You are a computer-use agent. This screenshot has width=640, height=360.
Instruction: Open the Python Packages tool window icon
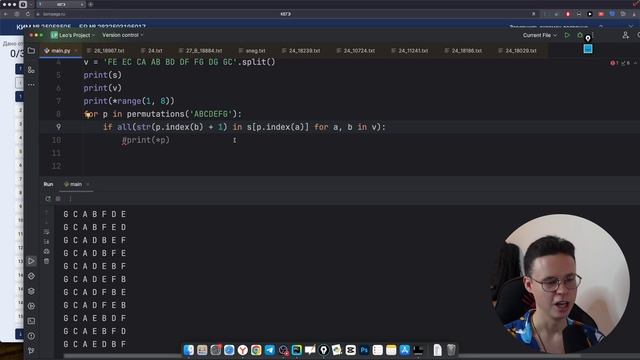tap(31, 291)
